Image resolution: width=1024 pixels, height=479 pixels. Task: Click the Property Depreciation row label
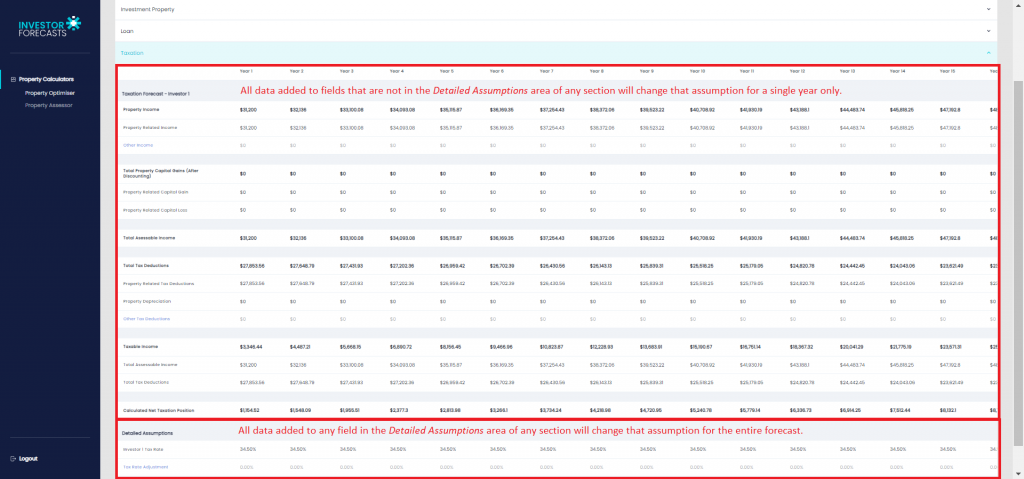pyautogui.click(x=147, y=301)
